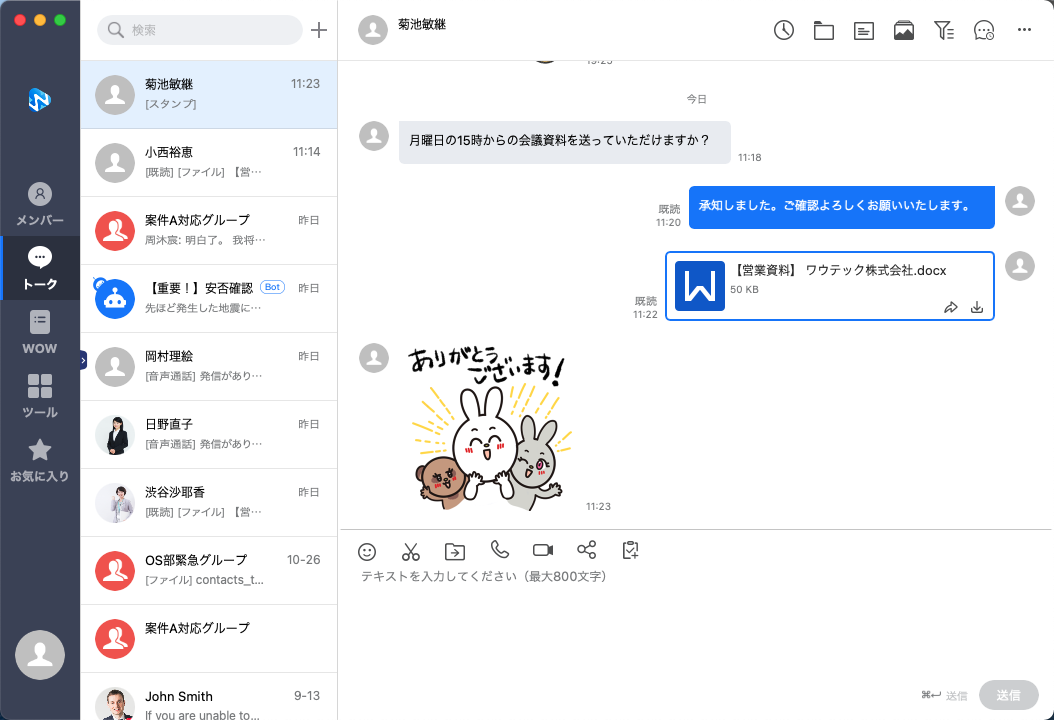The height and width of the screenshot is (720, 1054).
Task: Click the scissors screen capture icon
Action: [411, 552]
